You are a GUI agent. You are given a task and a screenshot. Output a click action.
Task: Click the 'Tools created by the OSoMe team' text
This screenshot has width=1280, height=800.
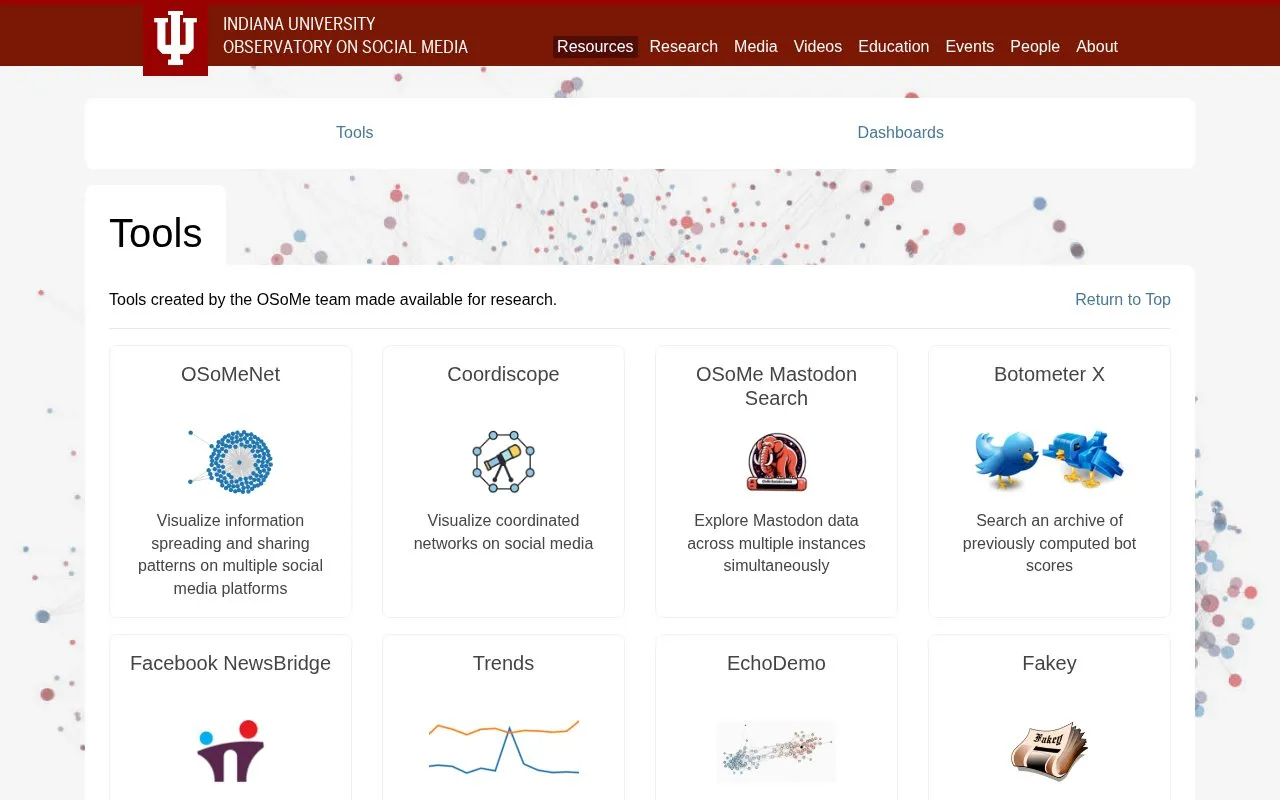[333, 299]
